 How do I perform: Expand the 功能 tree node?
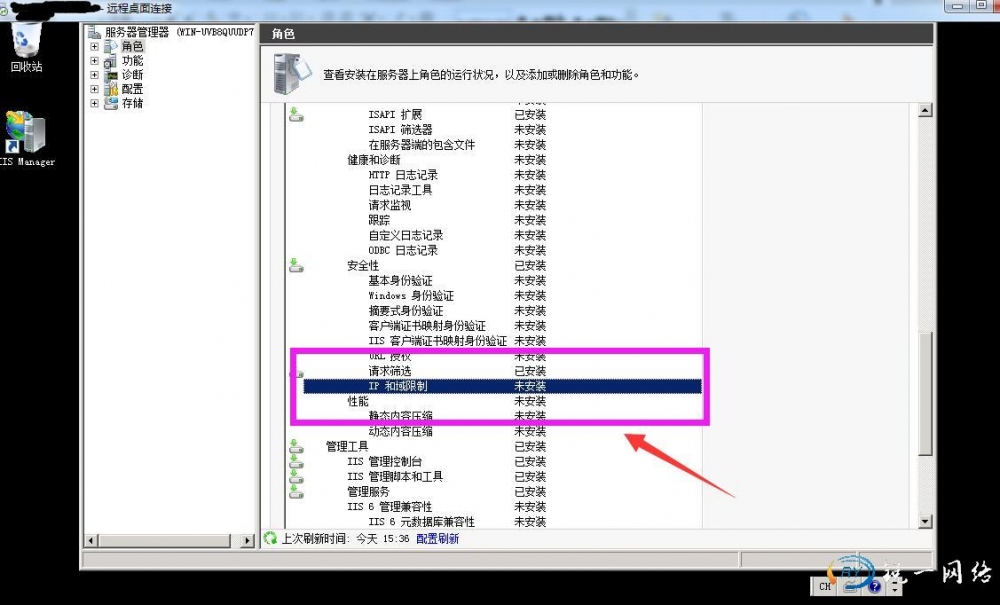click(95, 60)
